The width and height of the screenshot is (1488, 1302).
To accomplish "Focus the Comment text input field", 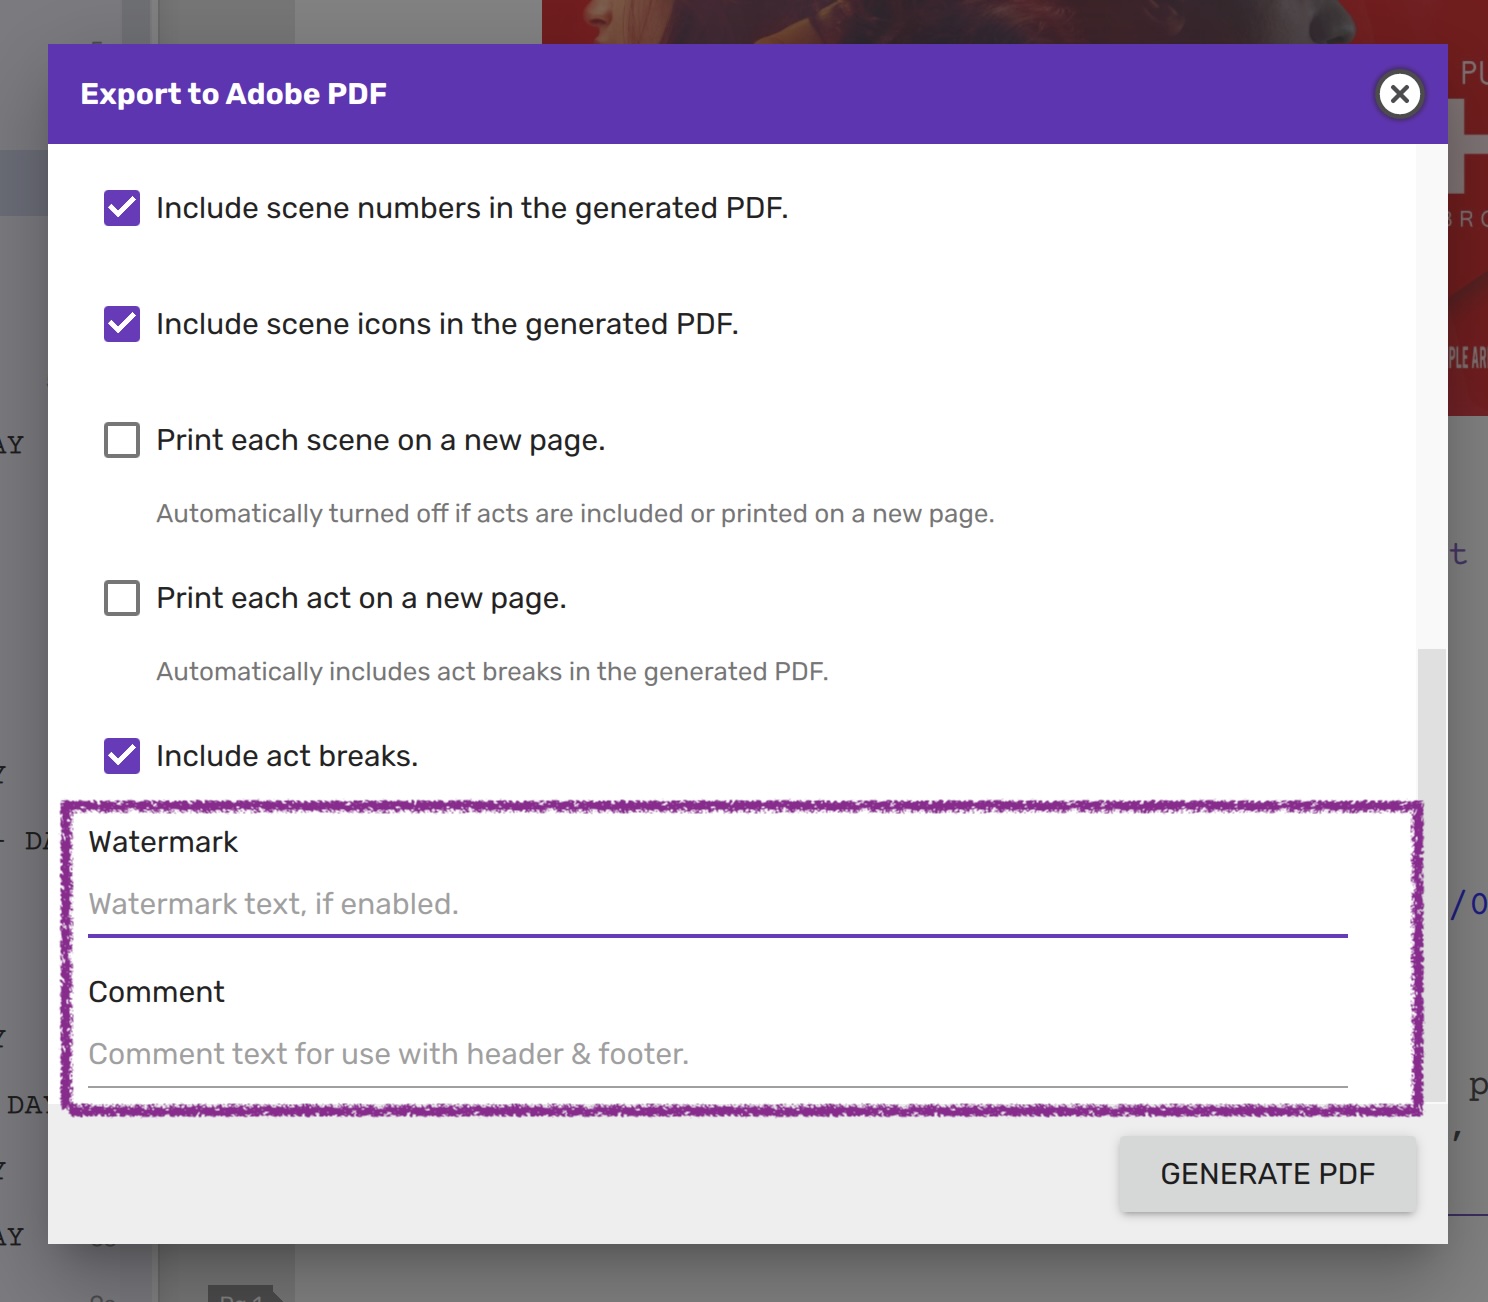I will pyautogui.click(x=716, y=1054).
